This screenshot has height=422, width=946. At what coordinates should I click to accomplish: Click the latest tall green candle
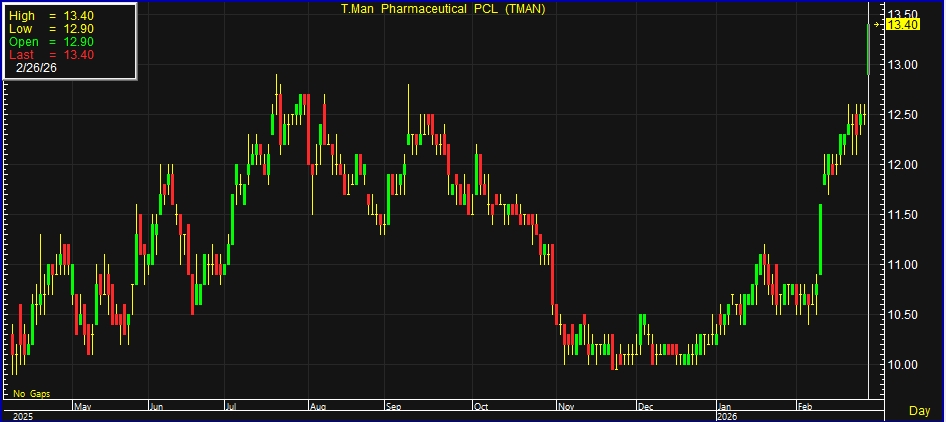pyautogui.click(x=868, y=48)
